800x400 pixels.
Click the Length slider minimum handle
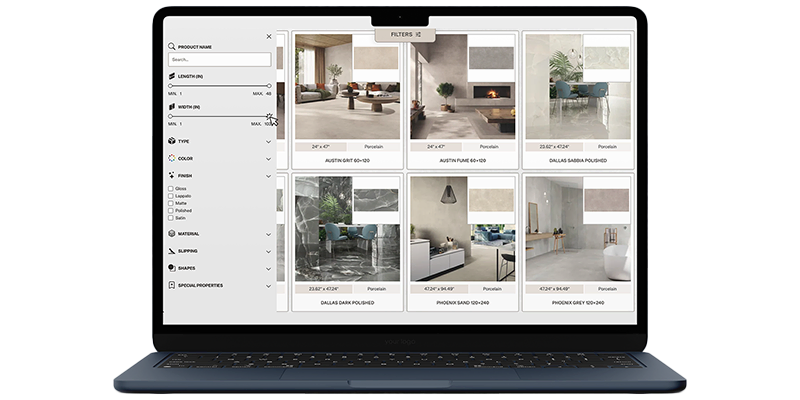pos(171,86)
